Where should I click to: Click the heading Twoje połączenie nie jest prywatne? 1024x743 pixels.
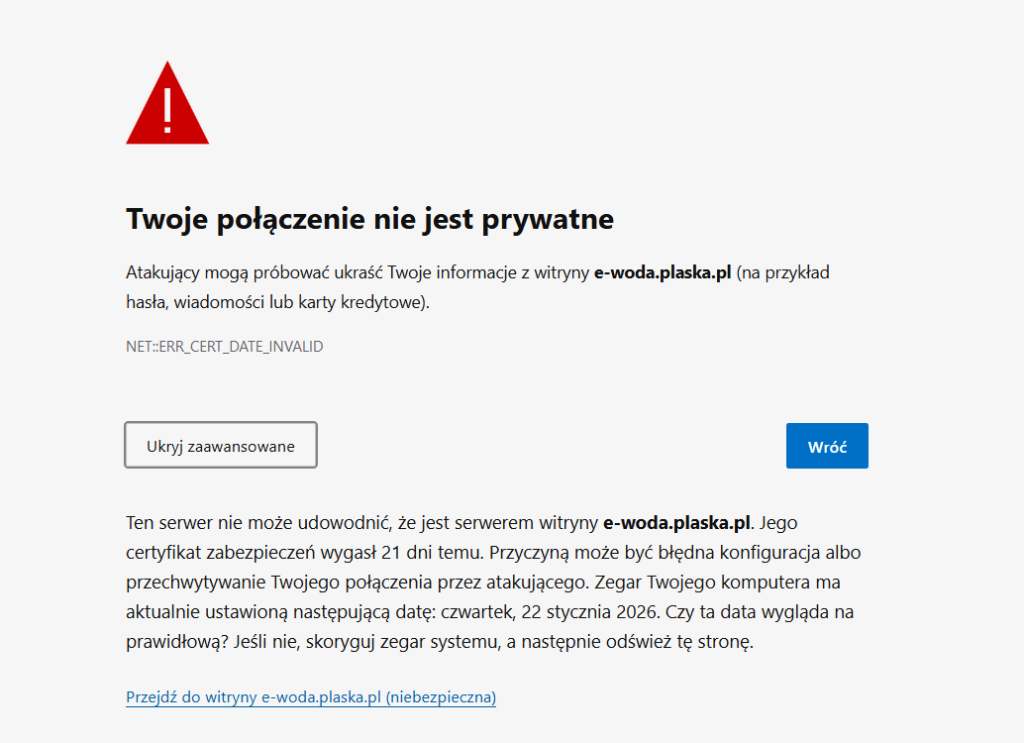[369, 219]
